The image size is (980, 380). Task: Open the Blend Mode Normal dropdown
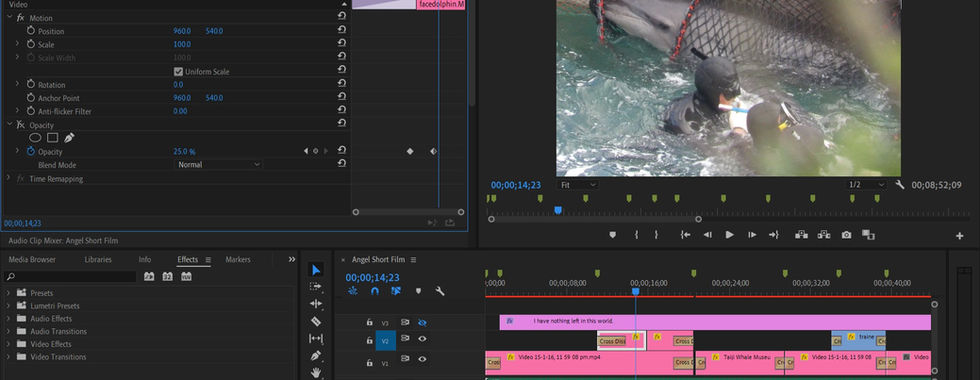click(218, 164)
